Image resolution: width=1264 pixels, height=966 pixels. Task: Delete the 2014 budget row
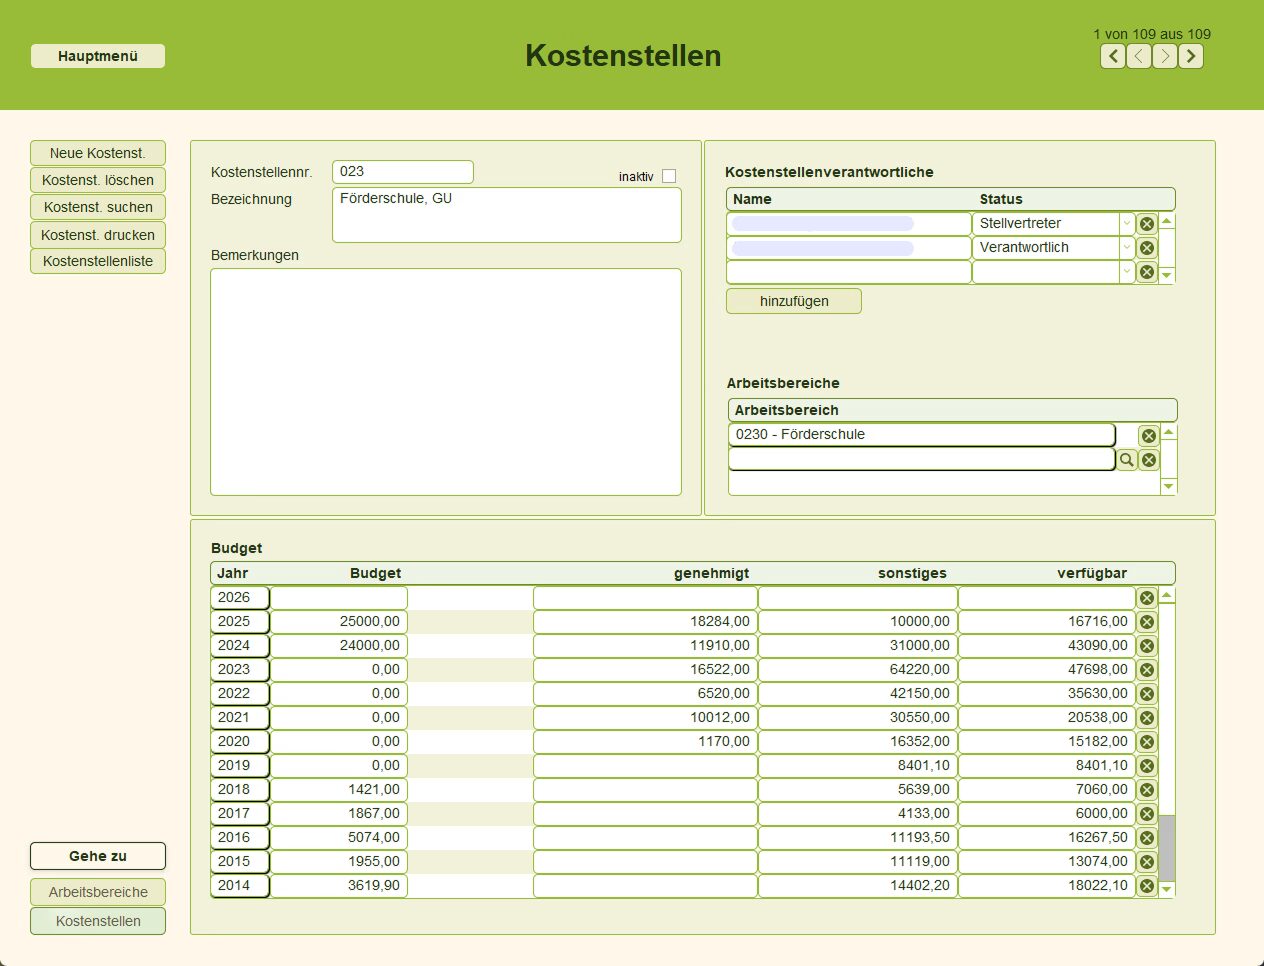(x=1147, y=886)
